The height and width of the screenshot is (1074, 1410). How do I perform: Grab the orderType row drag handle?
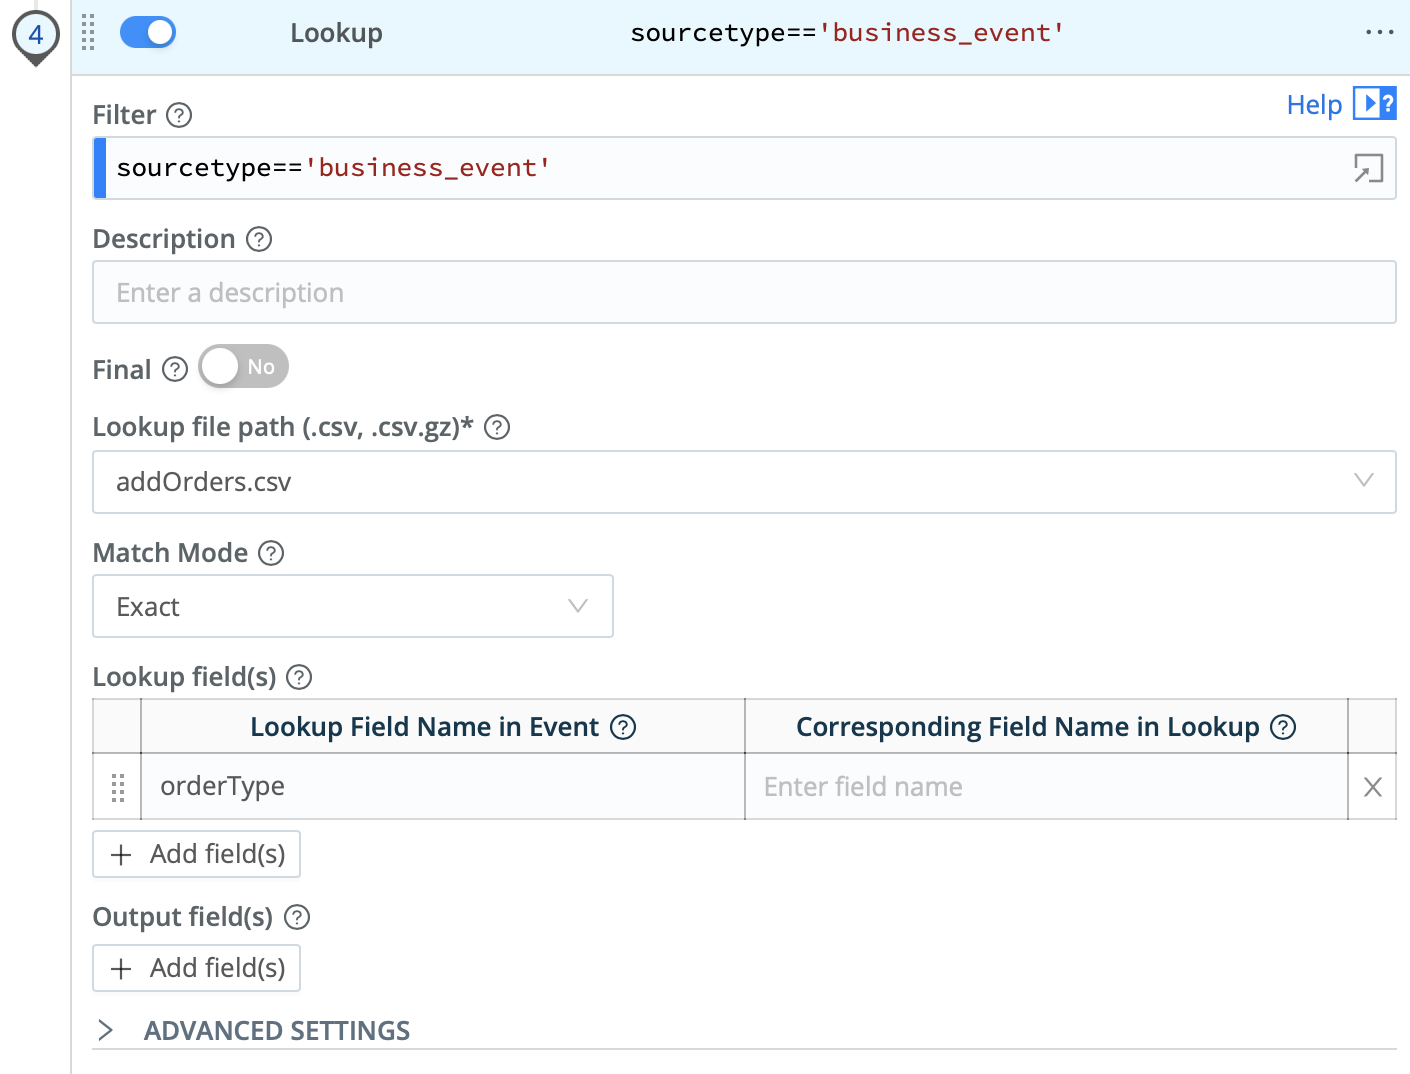click(117, 787)
